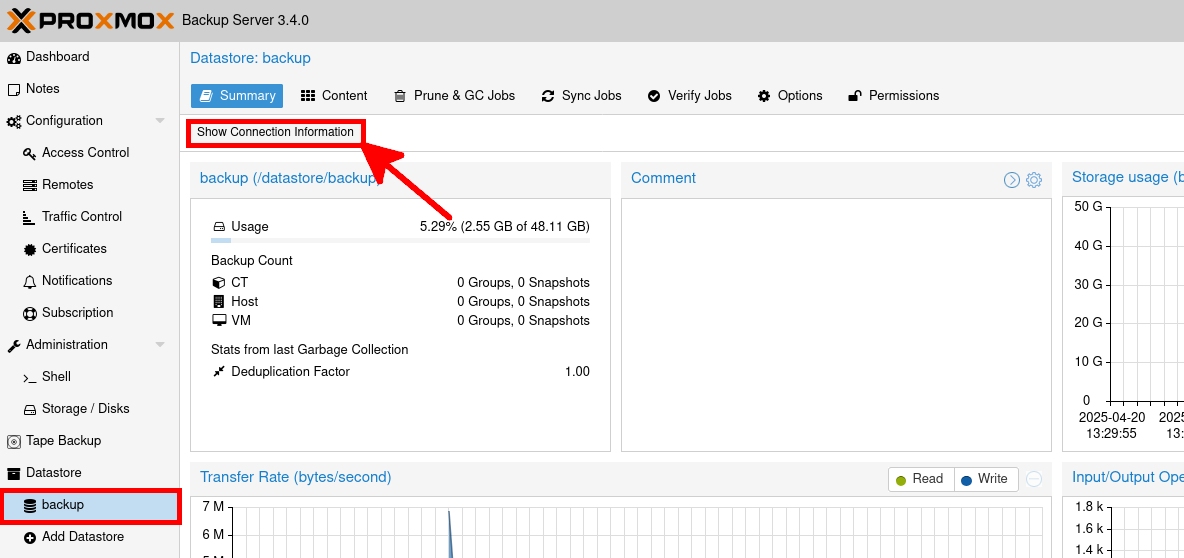Screen dimensions: 1184x558
Task: Open Shell terminal from sidebar
Action: [56, 377]
